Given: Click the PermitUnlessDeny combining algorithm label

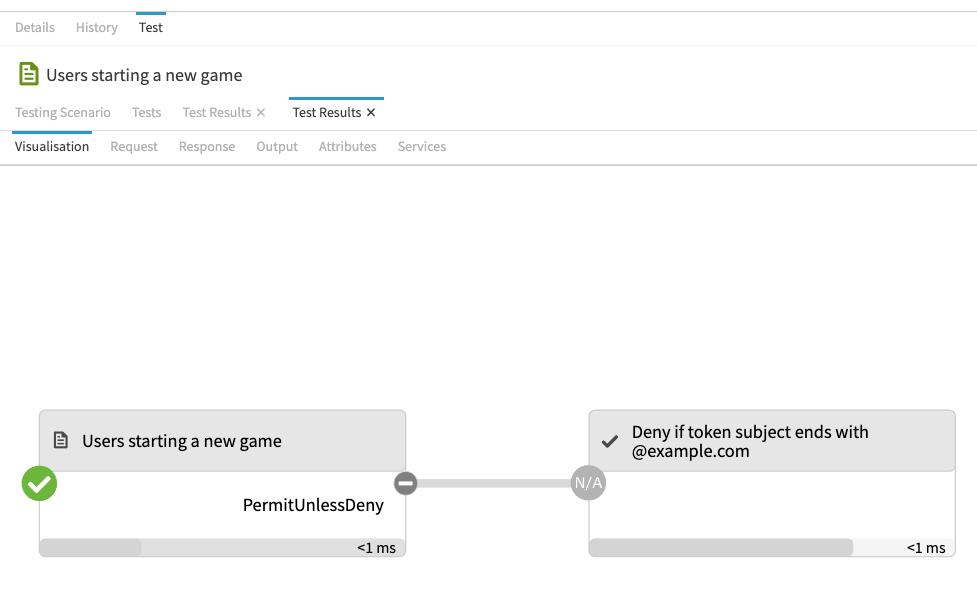Looking at the screenshot, I should pos(313,505).
